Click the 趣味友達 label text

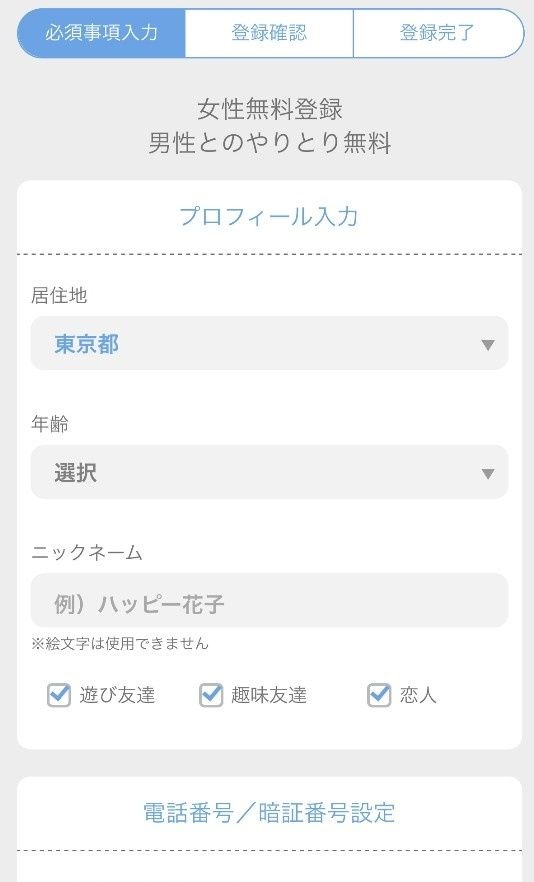click(x=269, y=695)
